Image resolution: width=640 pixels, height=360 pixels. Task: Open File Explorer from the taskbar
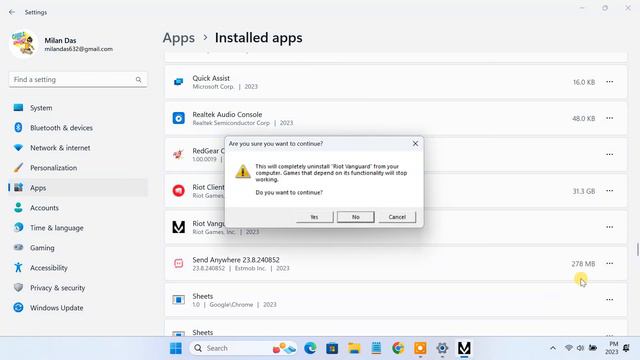pyautogui.click(x=354, y=348)
